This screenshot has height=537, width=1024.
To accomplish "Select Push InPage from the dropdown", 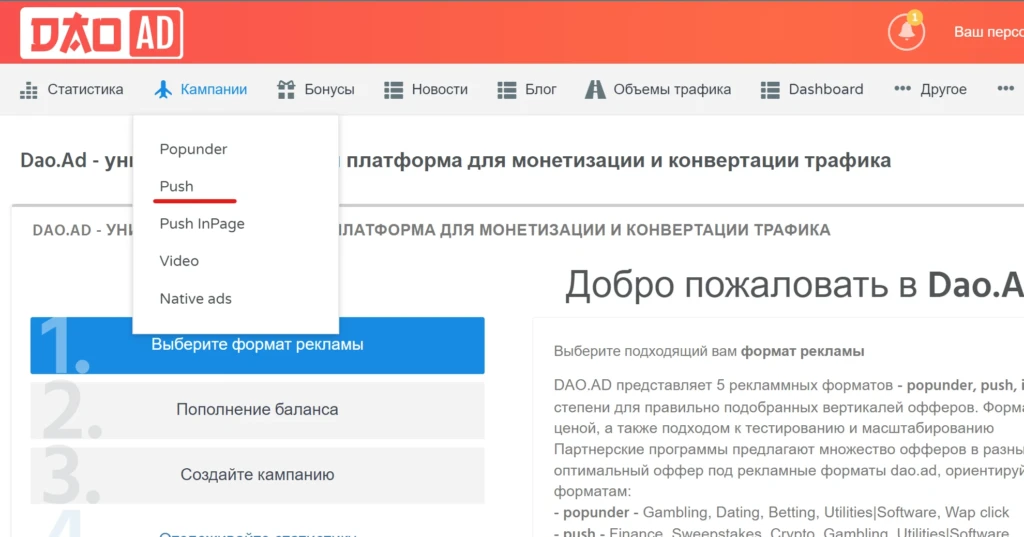I will tap(202, 224).
